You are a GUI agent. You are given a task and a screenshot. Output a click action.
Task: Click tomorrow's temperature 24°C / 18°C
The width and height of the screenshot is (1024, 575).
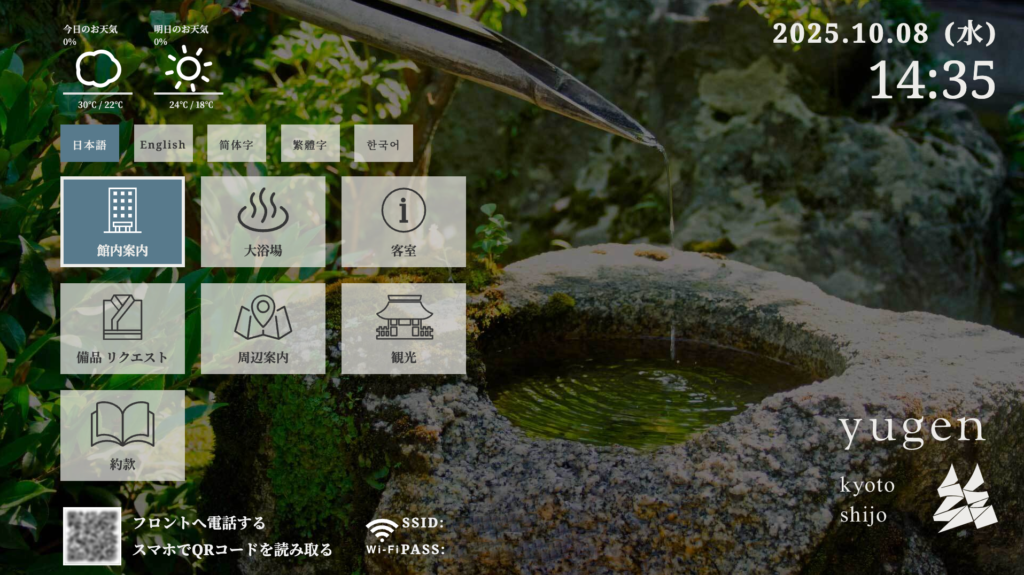191,105
